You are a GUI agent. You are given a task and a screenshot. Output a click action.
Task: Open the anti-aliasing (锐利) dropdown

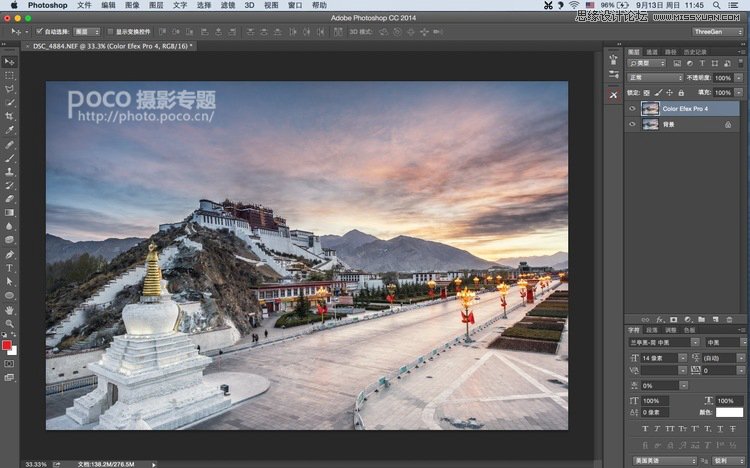coord(728,460)
